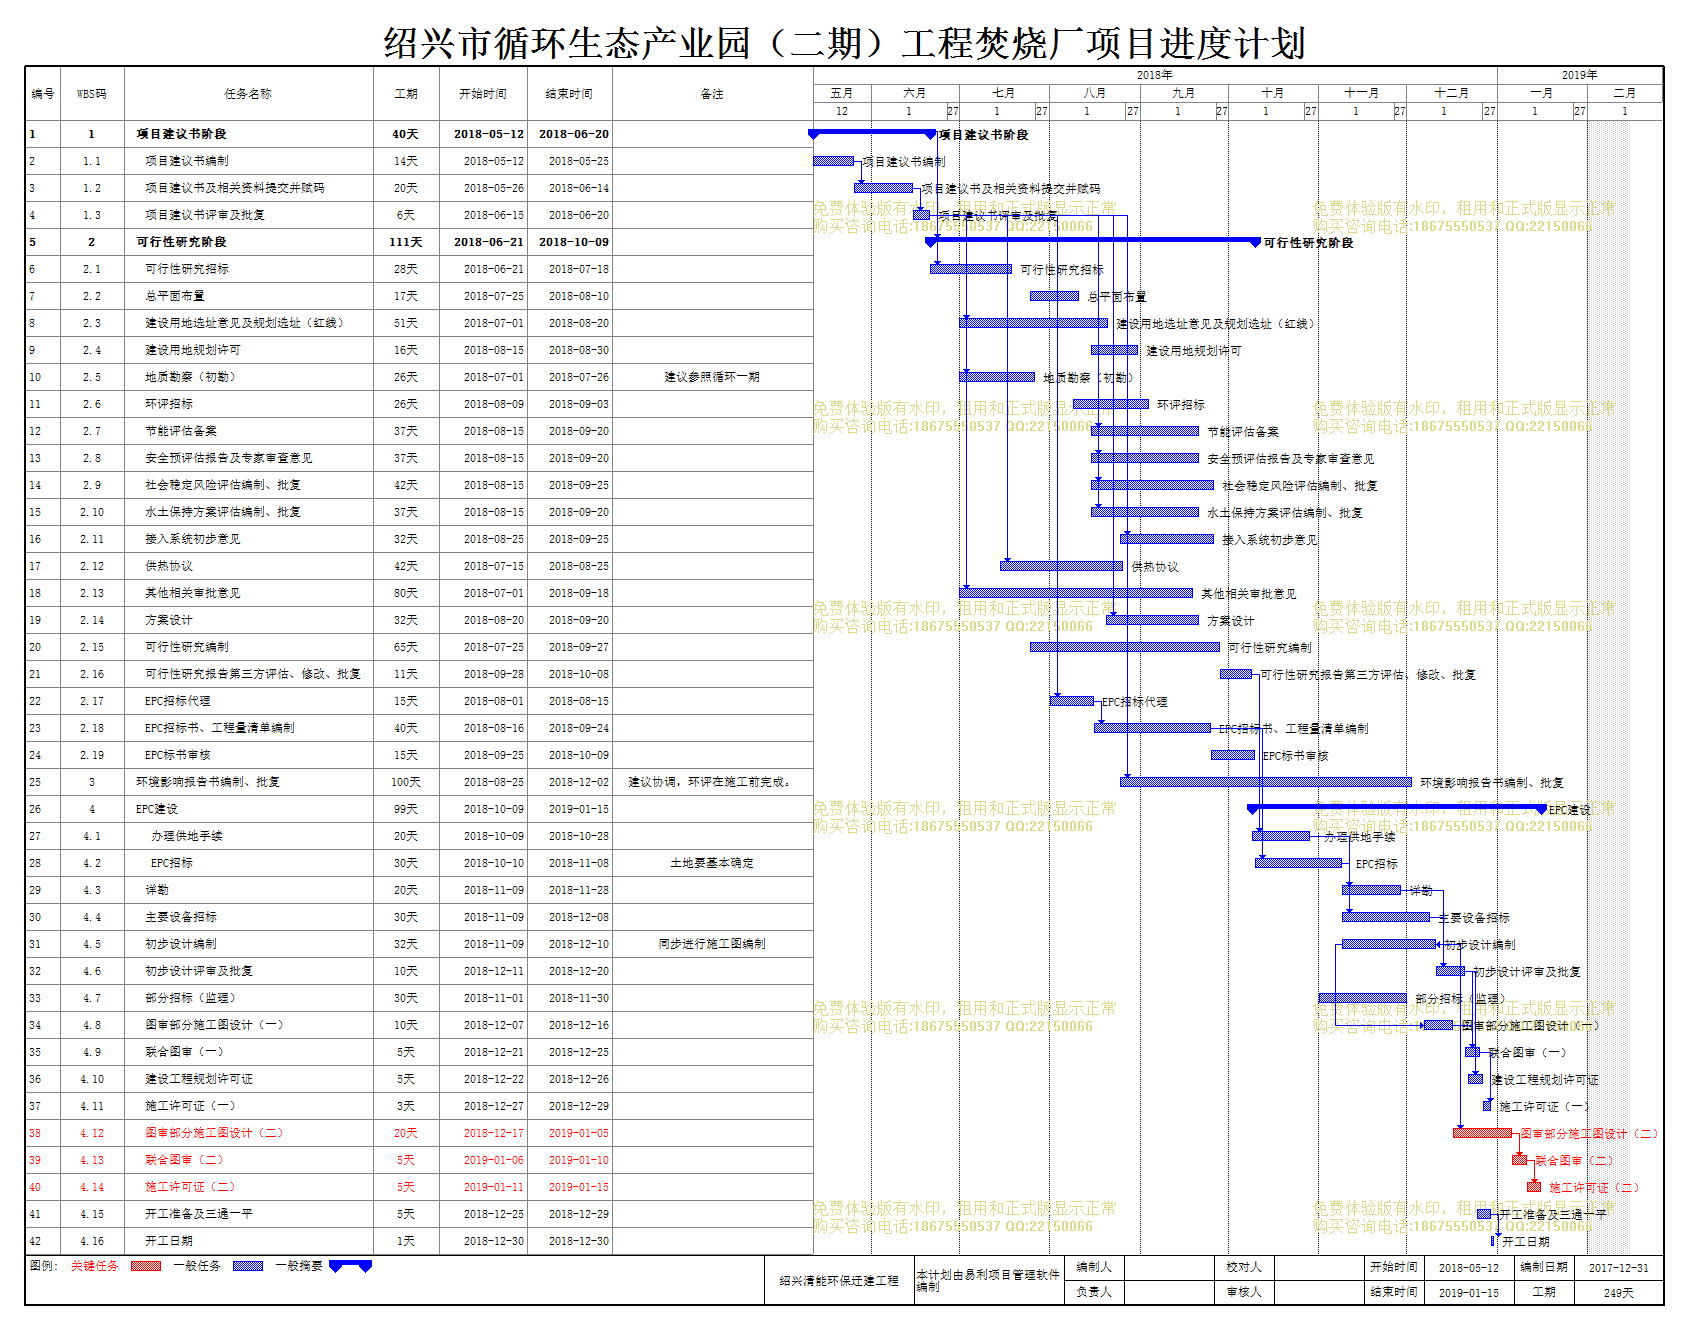Click the footer text 绍兴清能环保迁建工程
The width and height of the screenshot is (1688, 1329).
pyautogui.click(x=839, y=1281)
